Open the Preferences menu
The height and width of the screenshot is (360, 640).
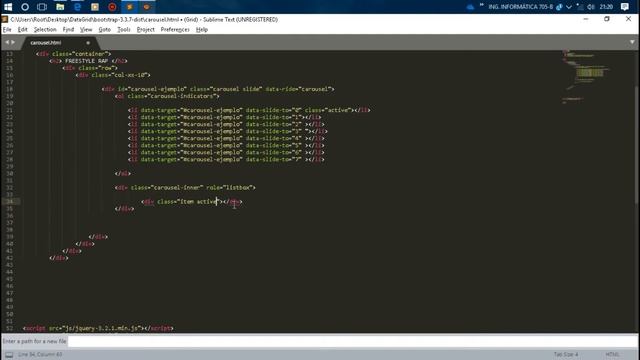pos(175,29)
